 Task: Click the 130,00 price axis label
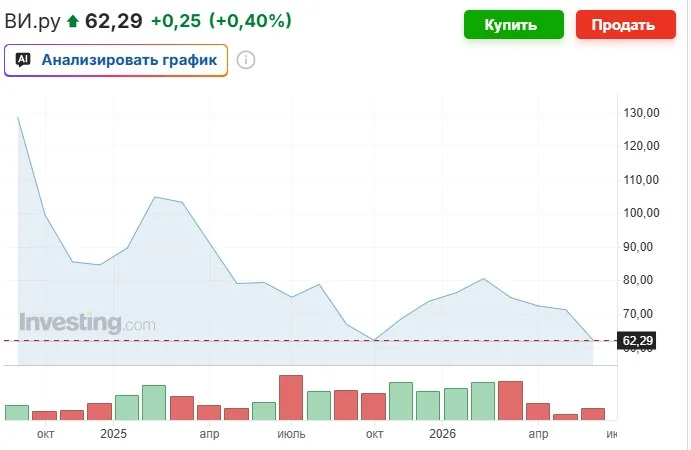pyautogui.click(x=641, y=113)
